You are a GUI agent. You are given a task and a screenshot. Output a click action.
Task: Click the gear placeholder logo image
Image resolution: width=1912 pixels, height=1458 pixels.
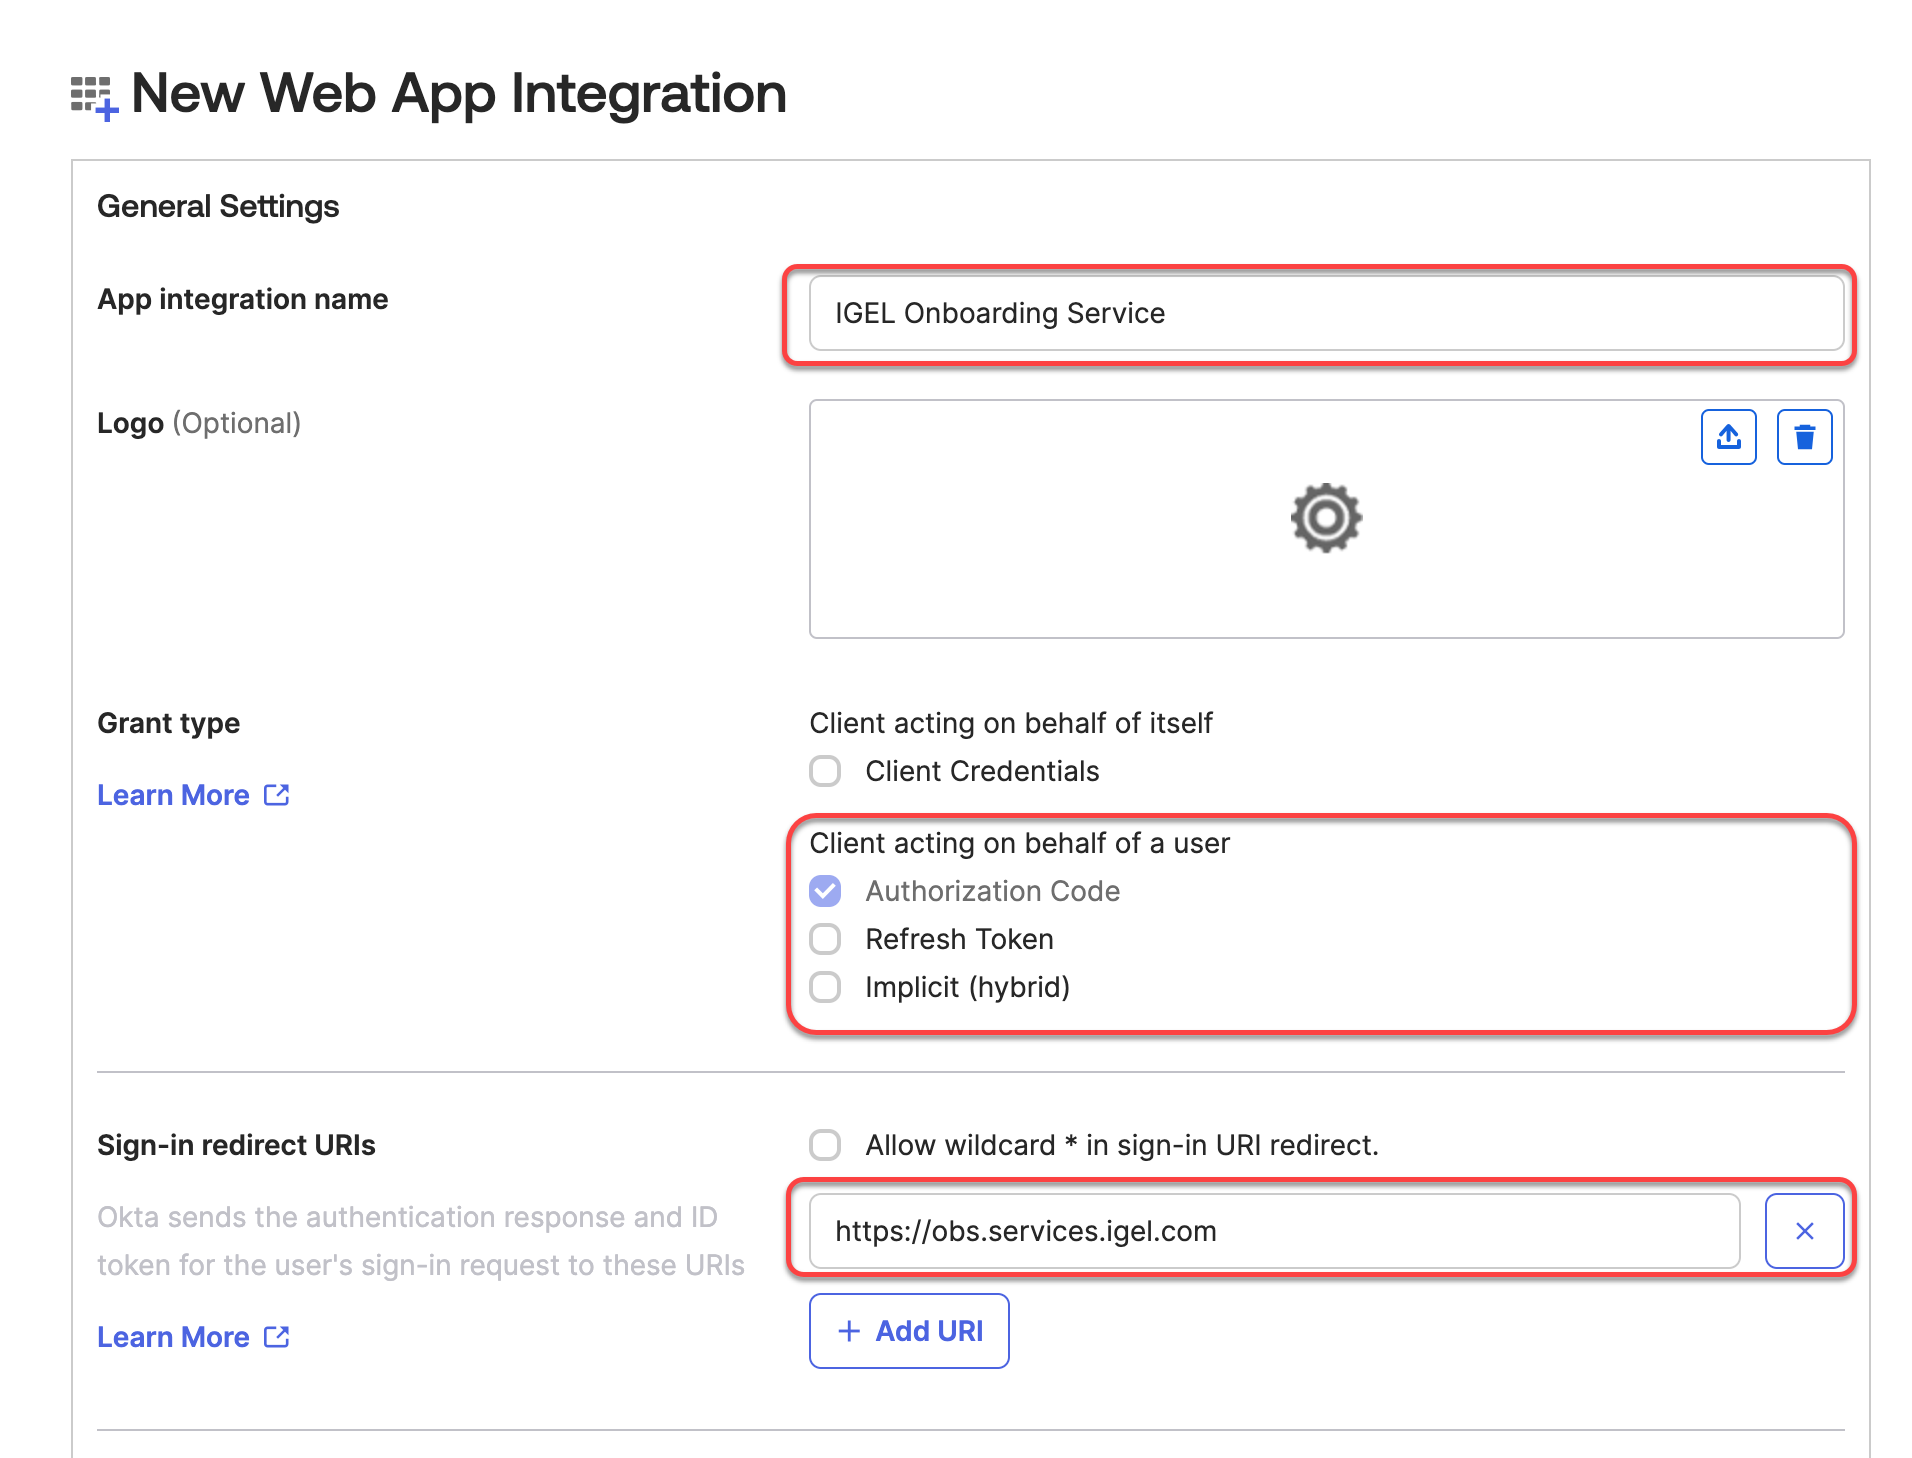point(1325,518)
